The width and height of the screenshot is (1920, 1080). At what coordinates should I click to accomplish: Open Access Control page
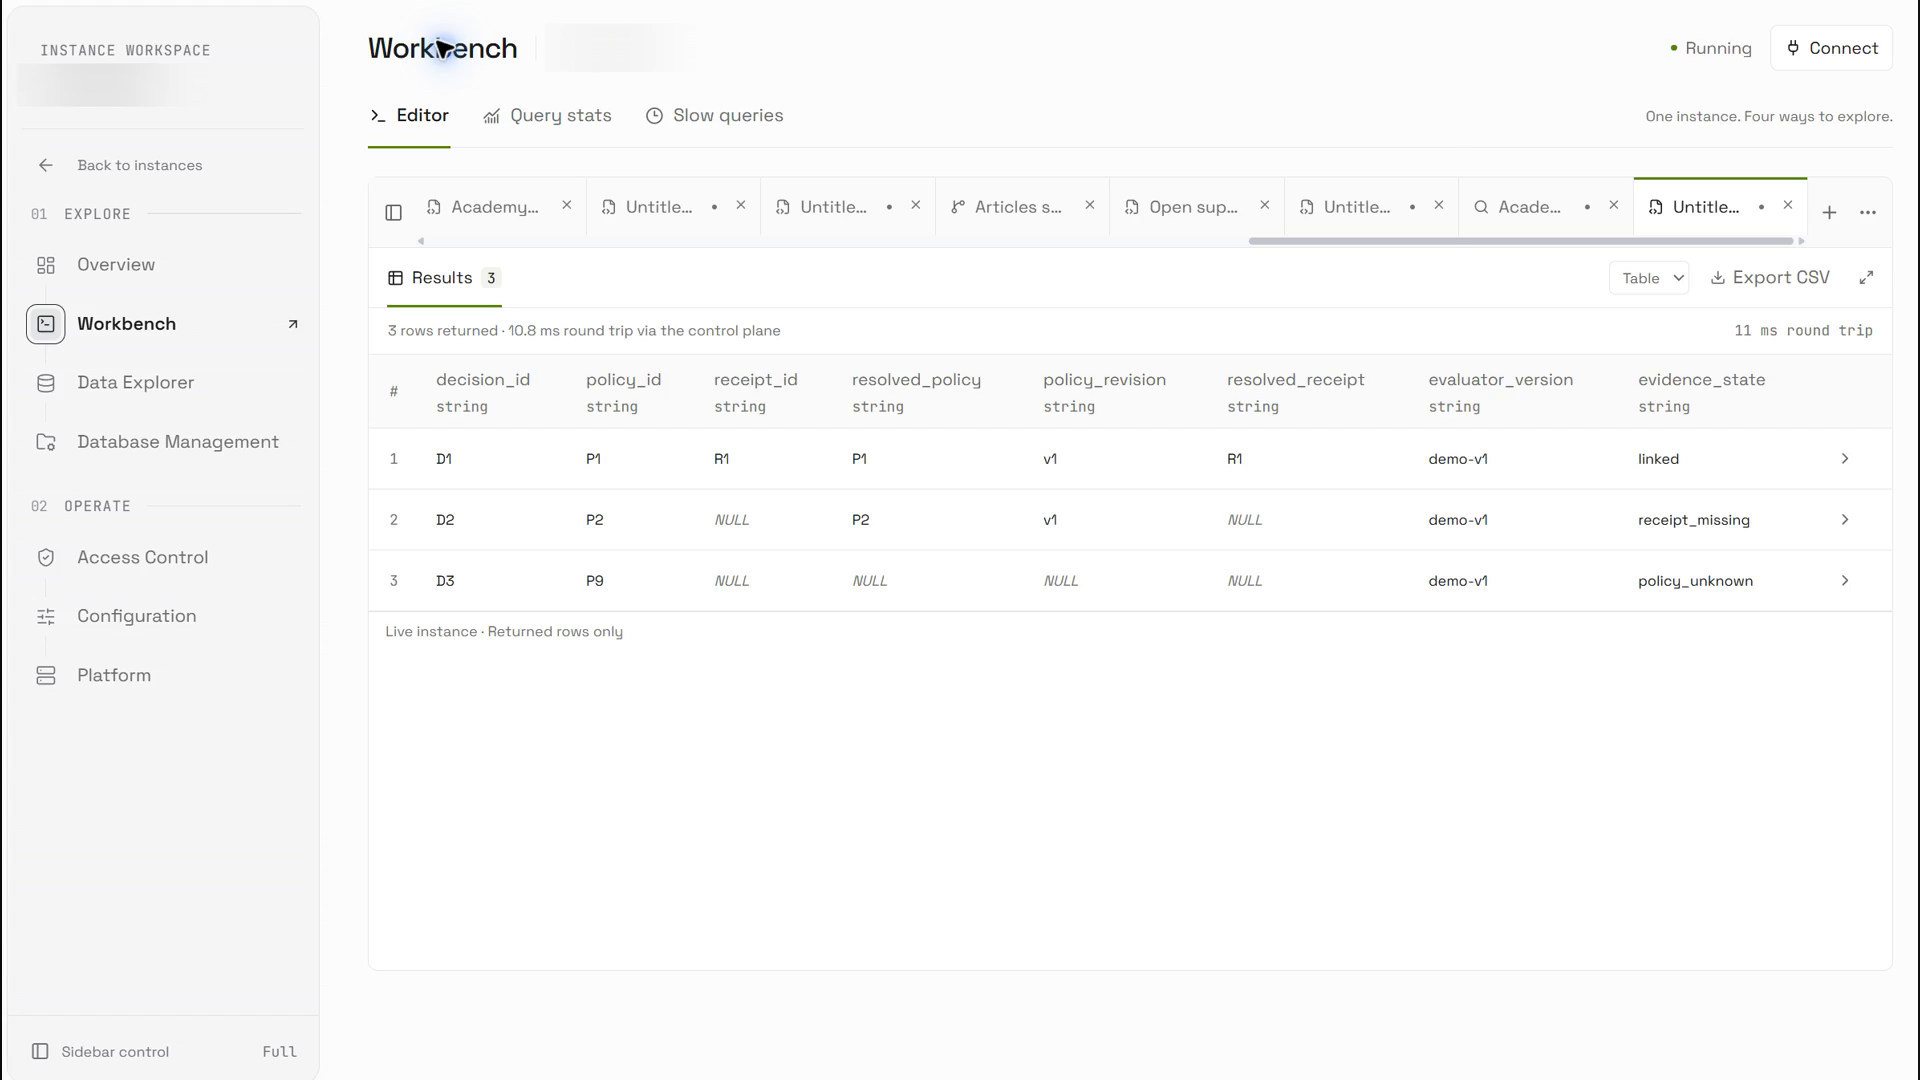[143, 558]
